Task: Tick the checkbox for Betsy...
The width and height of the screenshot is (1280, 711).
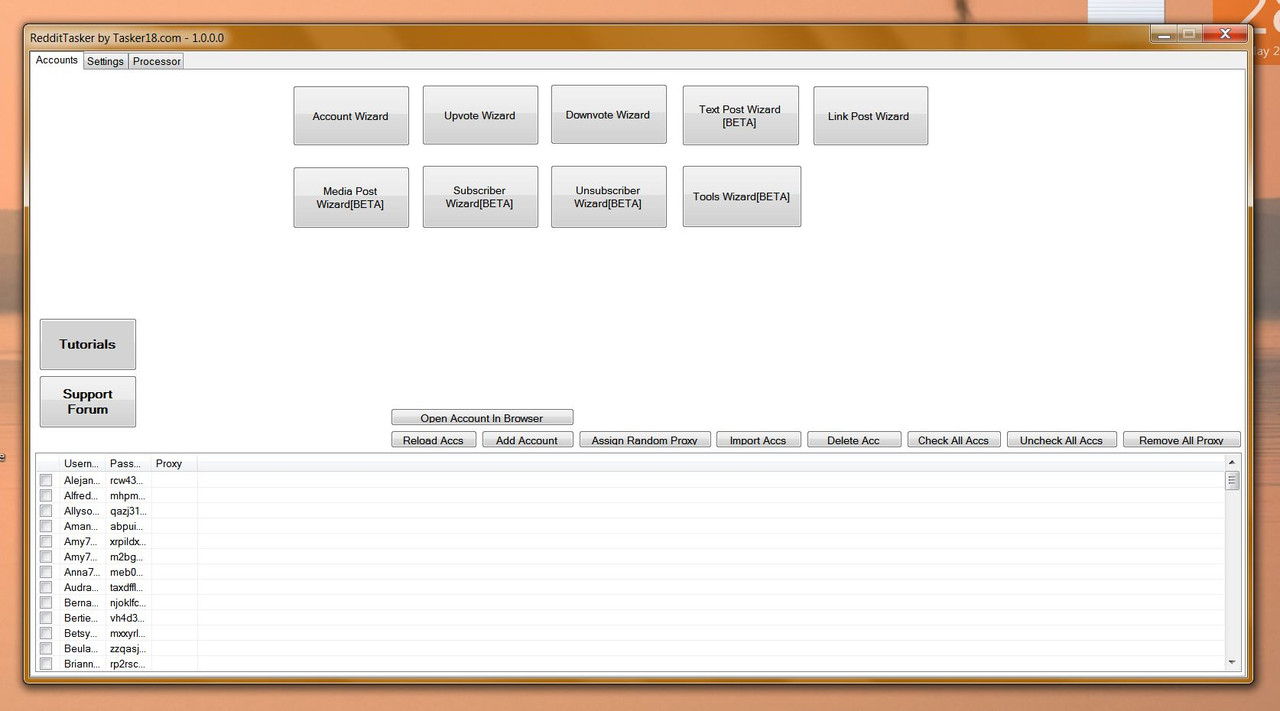Action: (46, 633)
